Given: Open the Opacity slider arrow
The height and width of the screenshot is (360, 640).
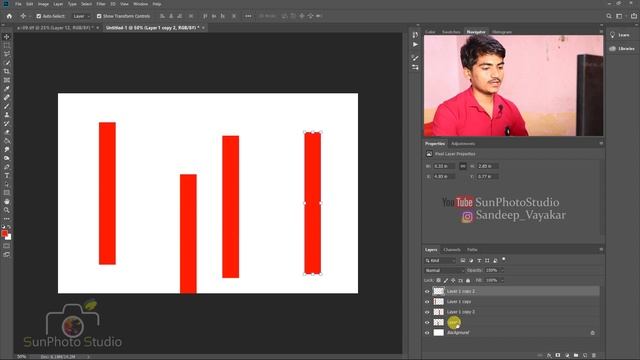Looking at the screenshot, I should point(502,271).
